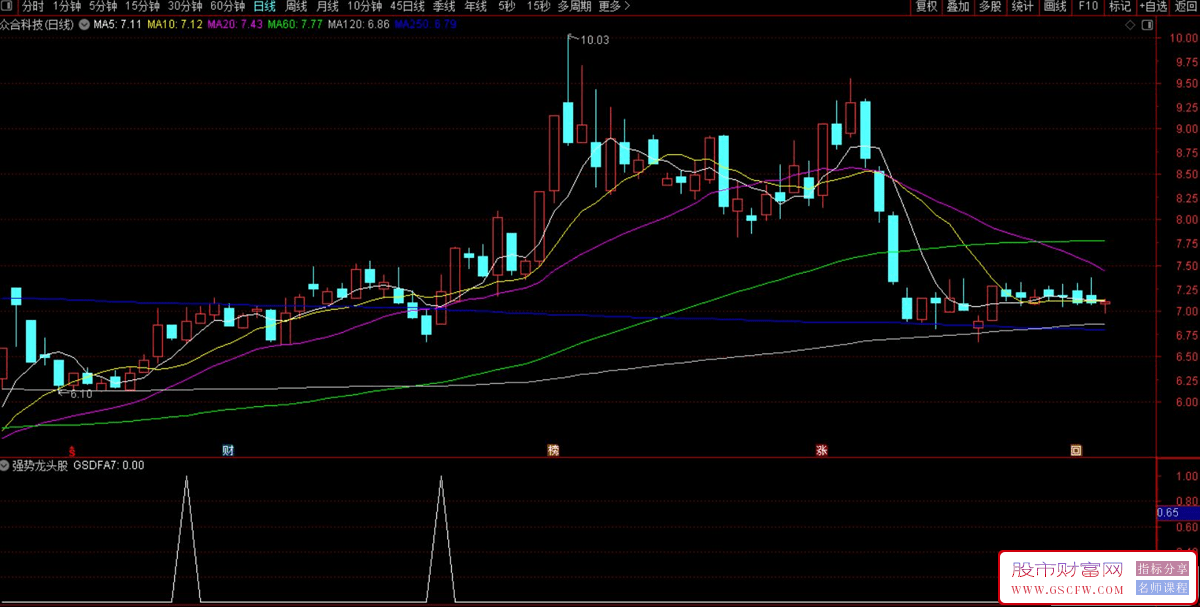This screenshot has width=1200, height=607.
Task: Click the +自选 add to watchlist button
Action: tap(1152, 6)
